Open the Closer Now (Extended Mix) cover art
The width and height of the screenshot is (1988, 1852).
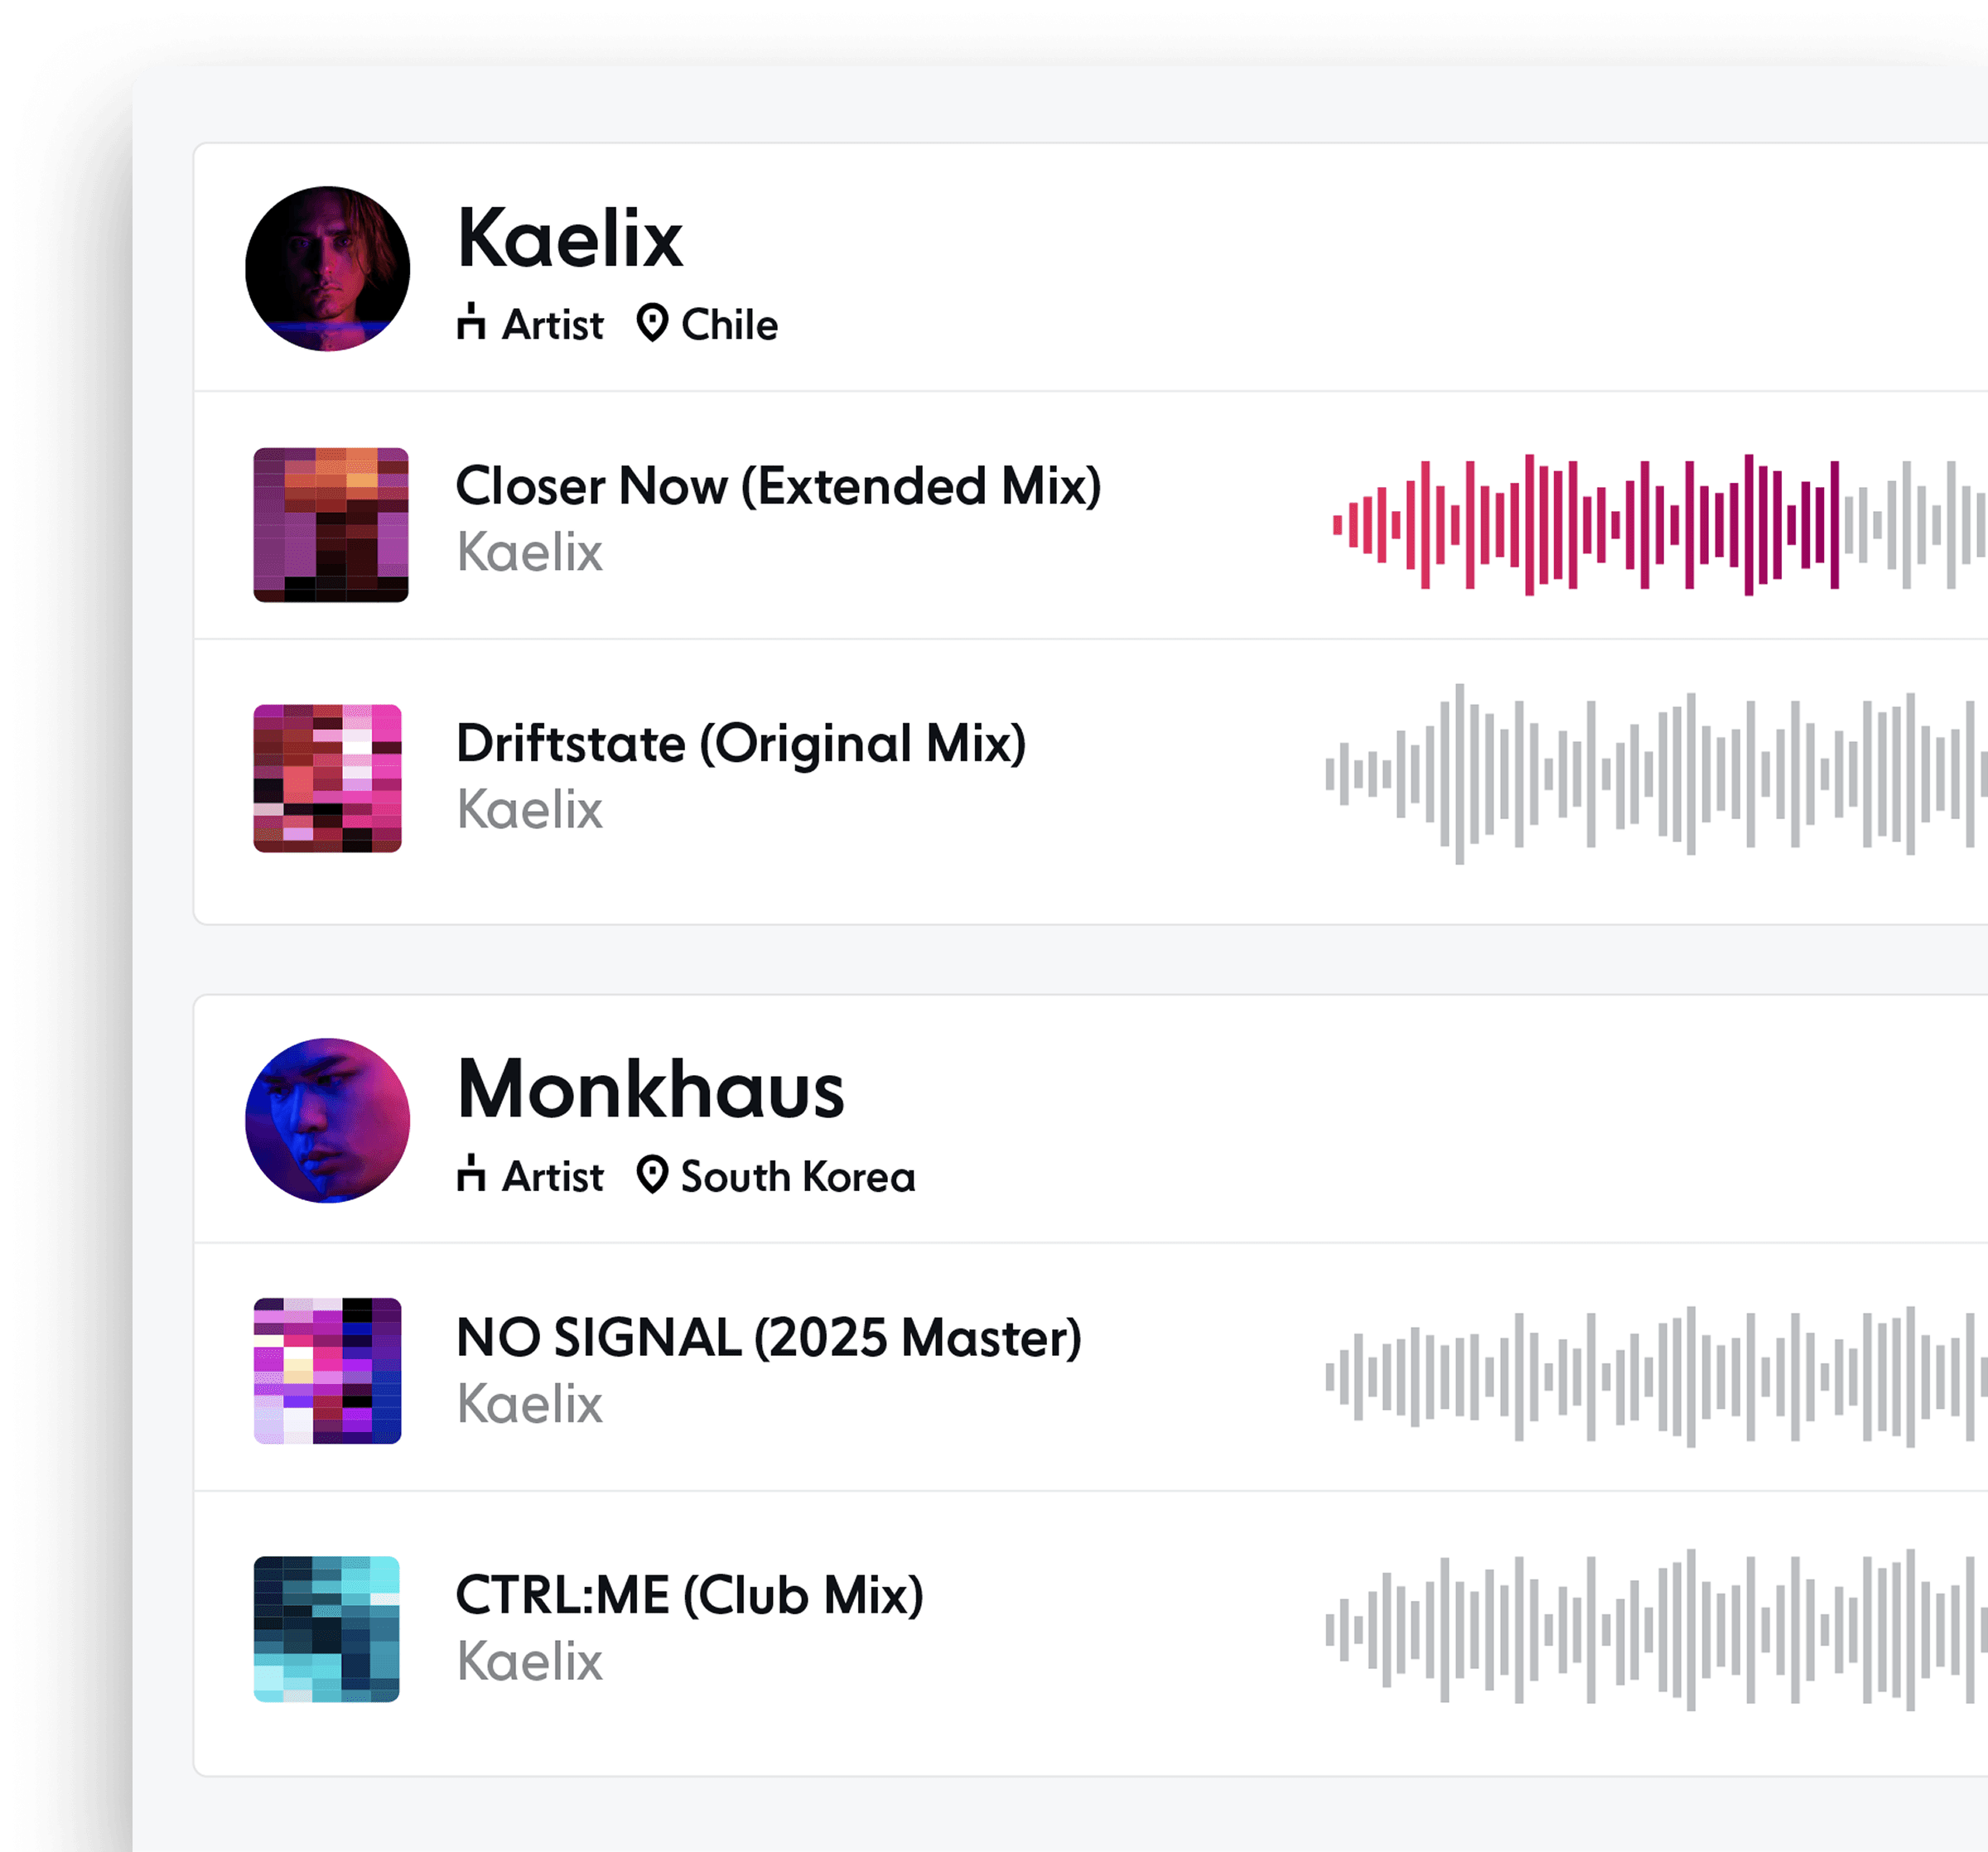331,525
